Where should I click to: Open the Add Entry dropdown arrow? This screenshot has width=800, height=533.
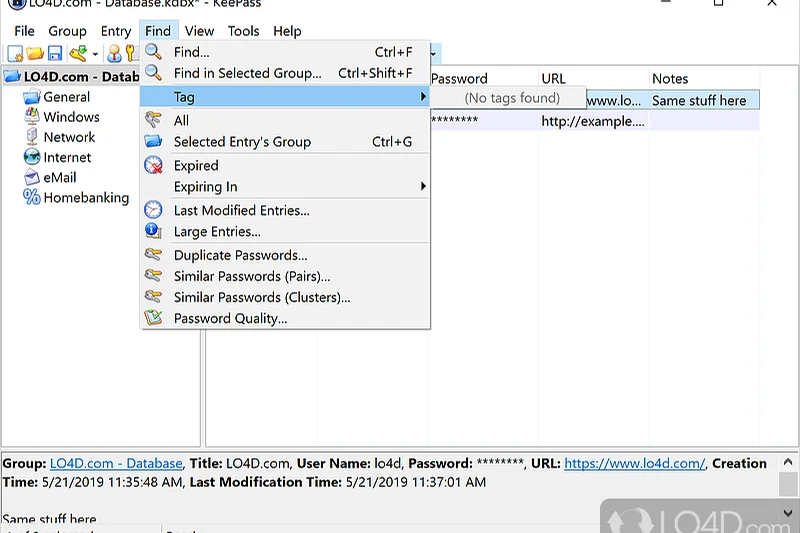click(95, 54)
